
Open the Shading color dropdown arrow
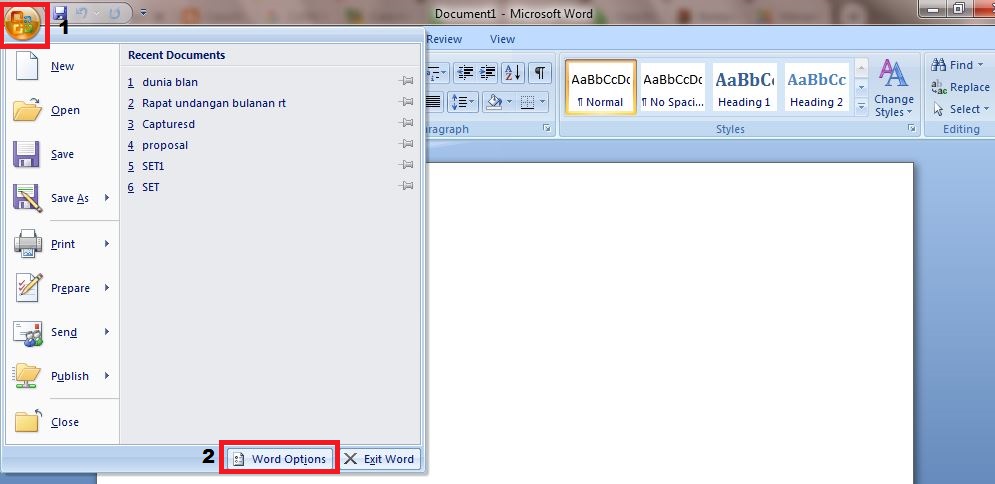tap(510, 101)
